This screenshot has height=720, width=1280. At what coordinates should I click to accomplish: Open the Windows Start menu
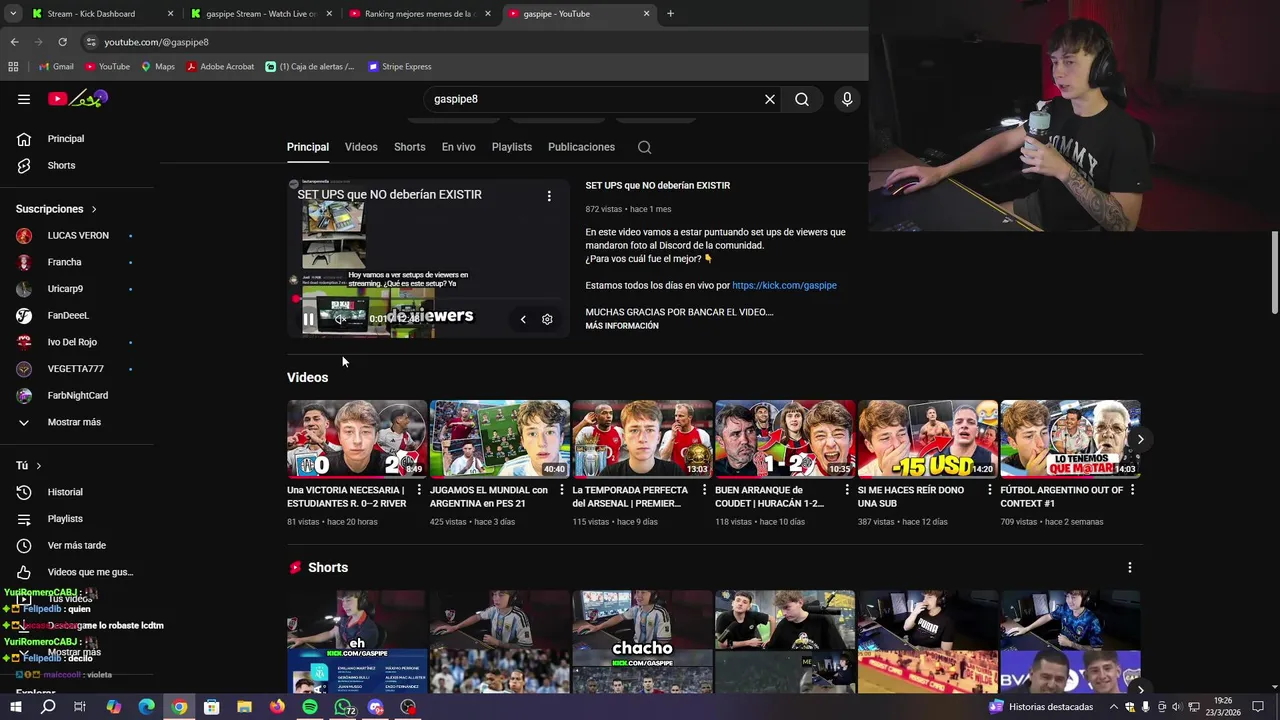(15, 707)
